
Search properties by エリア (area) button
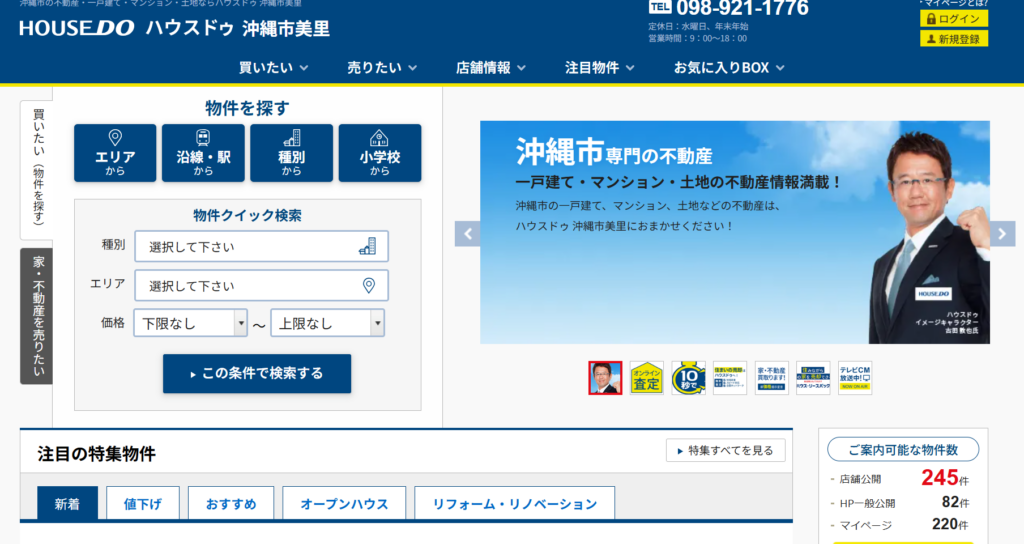(115, 153)
